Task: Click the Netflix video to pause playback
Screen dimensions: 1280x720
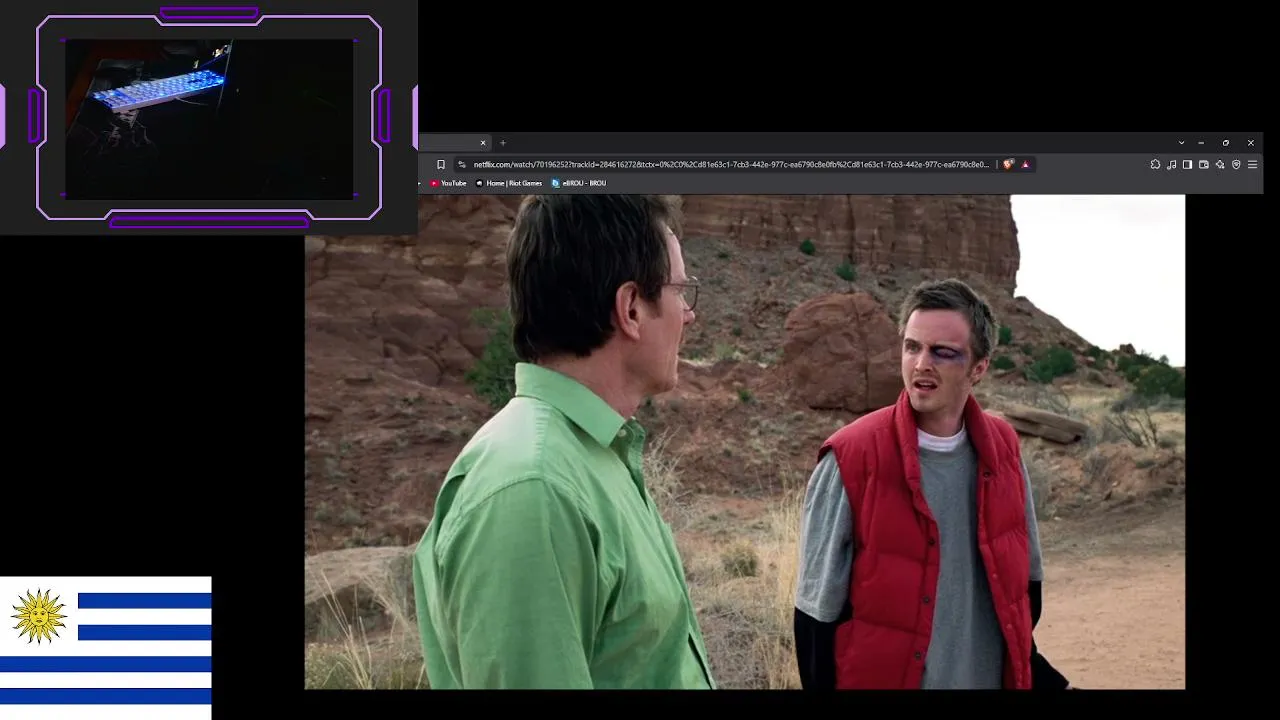Action: (x=745, y=442)
